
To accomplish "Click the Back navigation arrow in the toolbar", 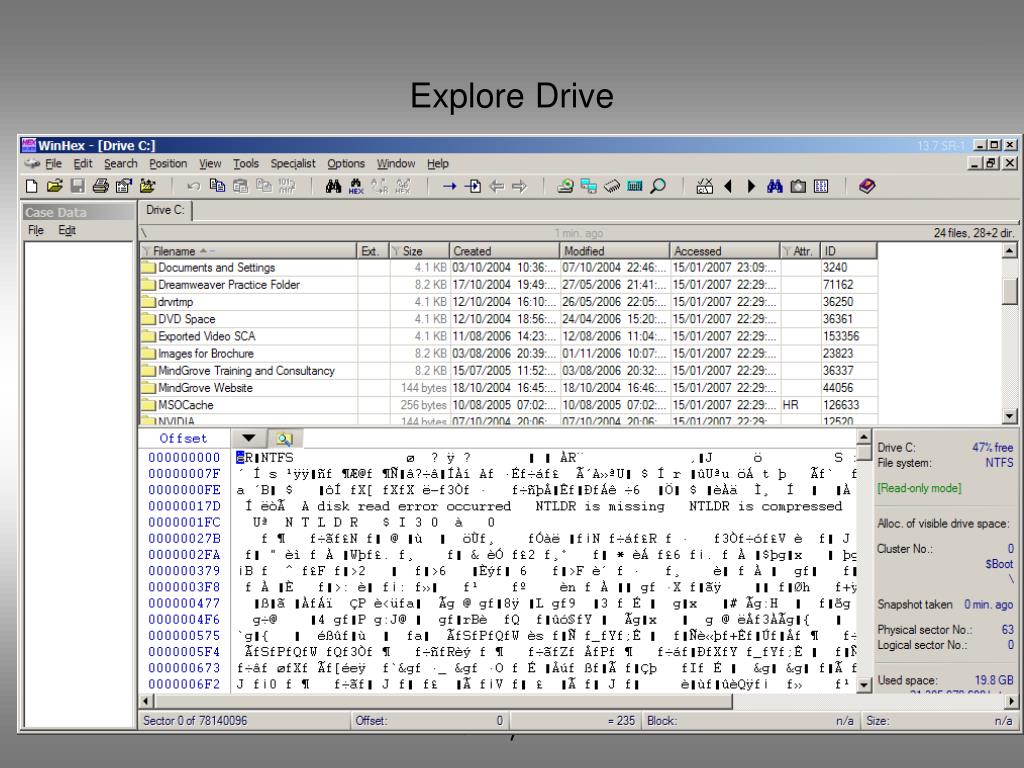I will pos(496,187).
